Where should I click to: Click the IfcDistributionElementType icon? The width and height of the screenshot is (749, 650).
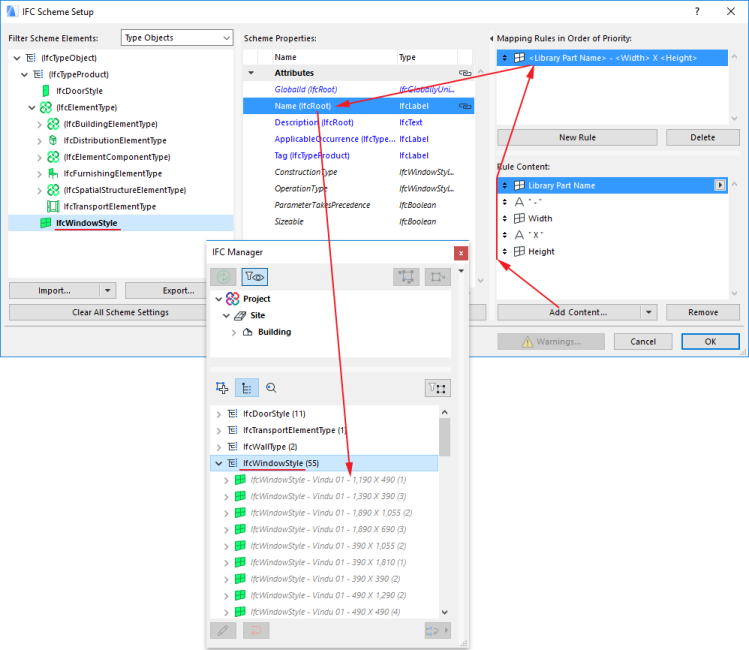[x=53, y=140]
